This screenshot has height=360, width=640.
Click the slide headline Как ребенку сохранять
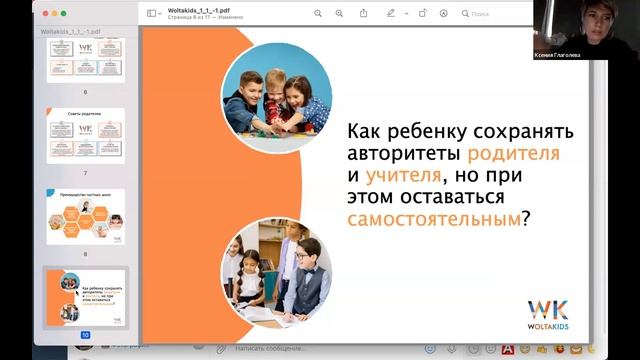[460, 131]
